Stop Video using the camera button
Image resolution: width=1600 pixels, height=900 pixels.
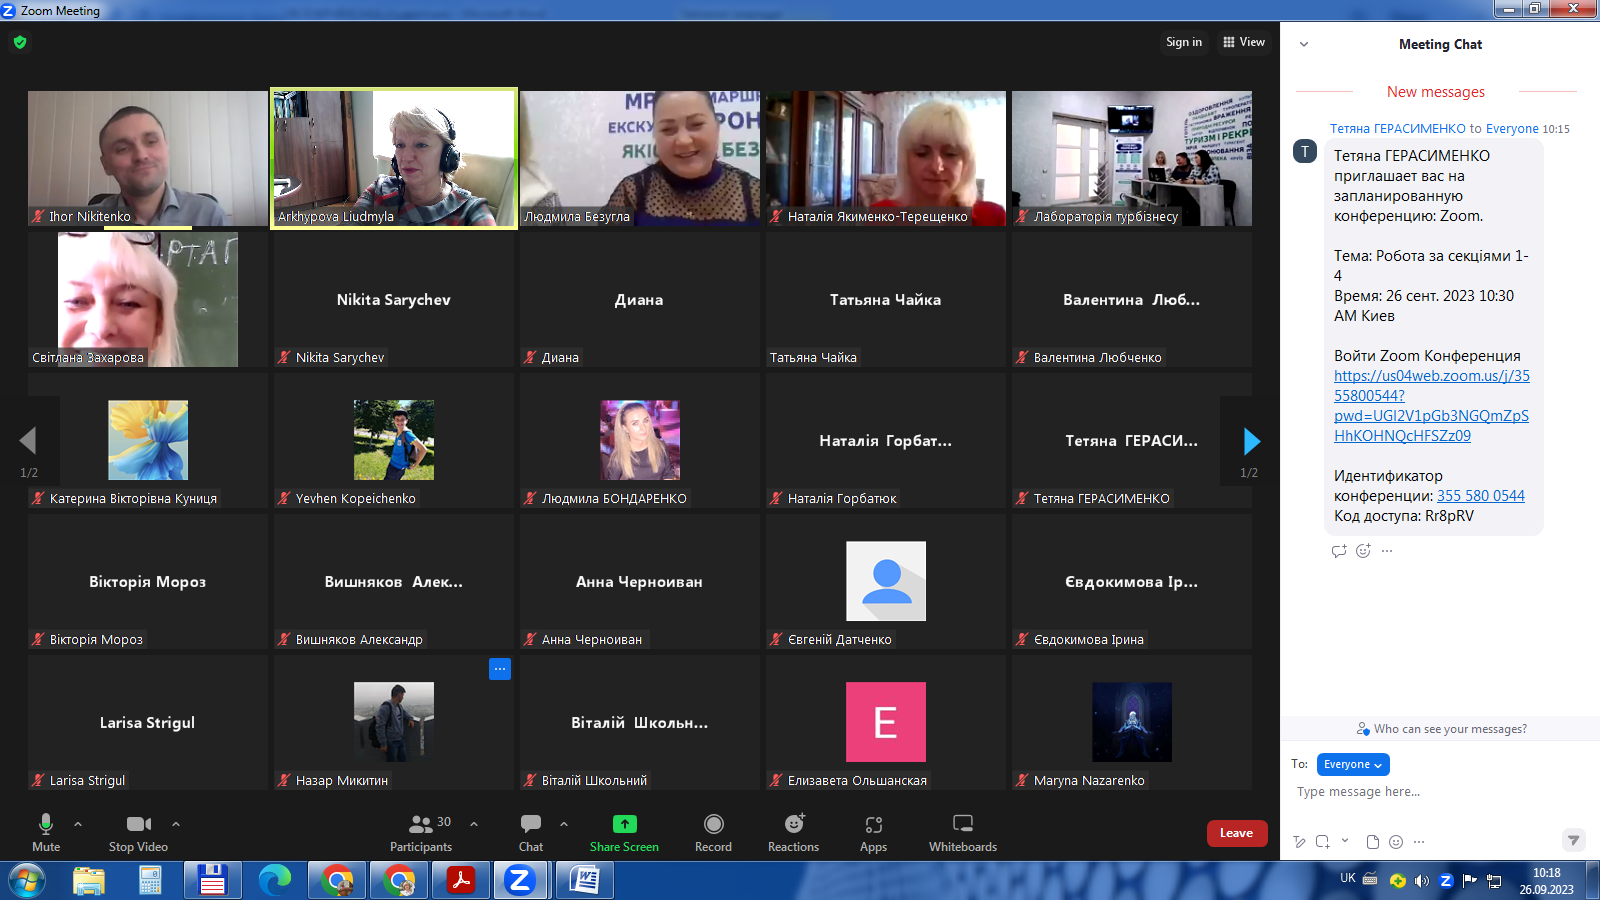click(138, 831)
